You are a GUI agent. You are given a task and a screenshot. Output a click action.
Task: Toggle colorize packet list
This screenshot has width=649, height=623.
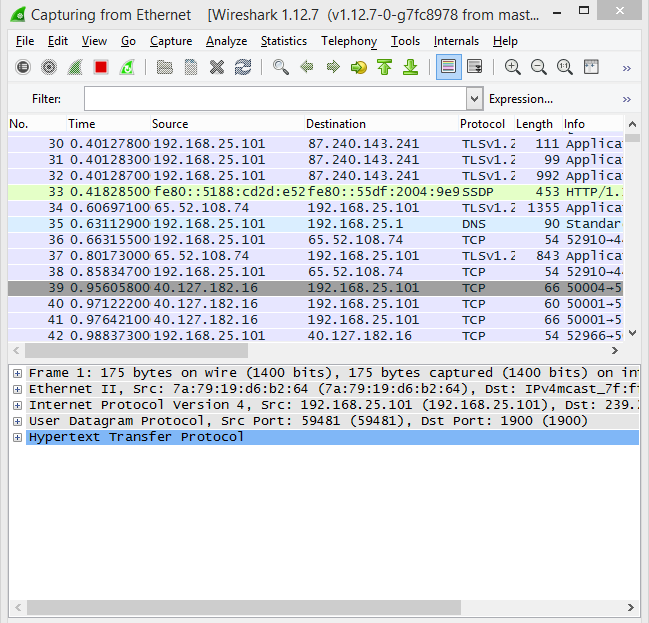449,67
